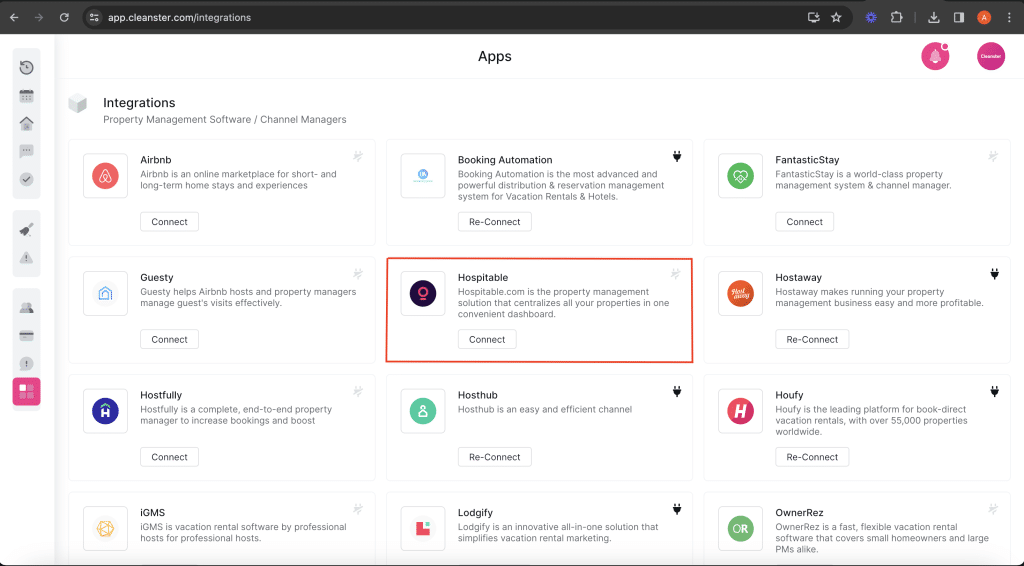Click the Lodgify card title
This screenshot has width=1024, height=566.
(x=475, y=512)
